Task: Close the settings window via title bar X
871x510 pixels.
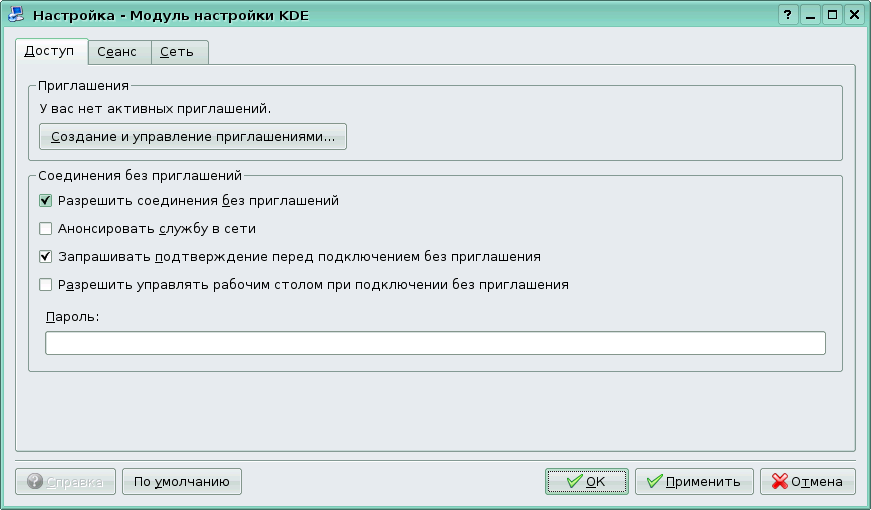Action: [854, 15]
